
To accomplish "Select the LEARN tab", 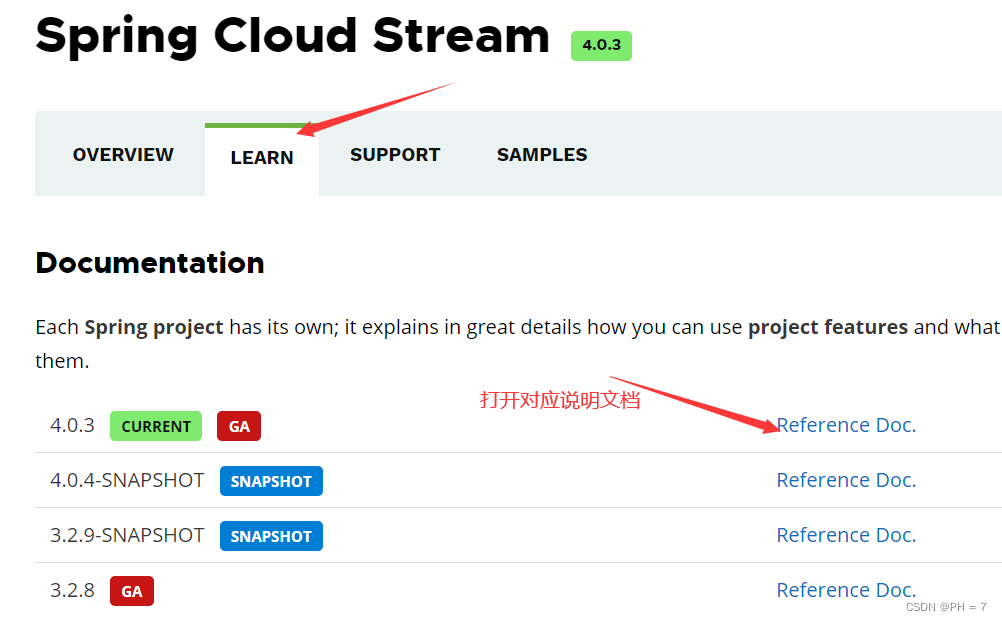I will point(261,157).
